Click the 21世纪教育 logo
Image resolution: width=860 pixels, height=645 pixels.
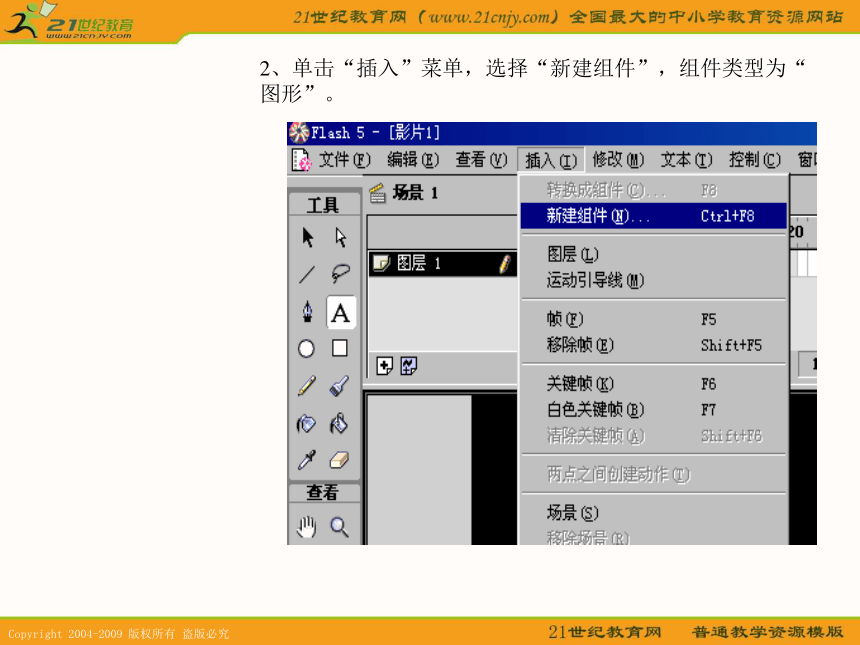click(69, 21)
